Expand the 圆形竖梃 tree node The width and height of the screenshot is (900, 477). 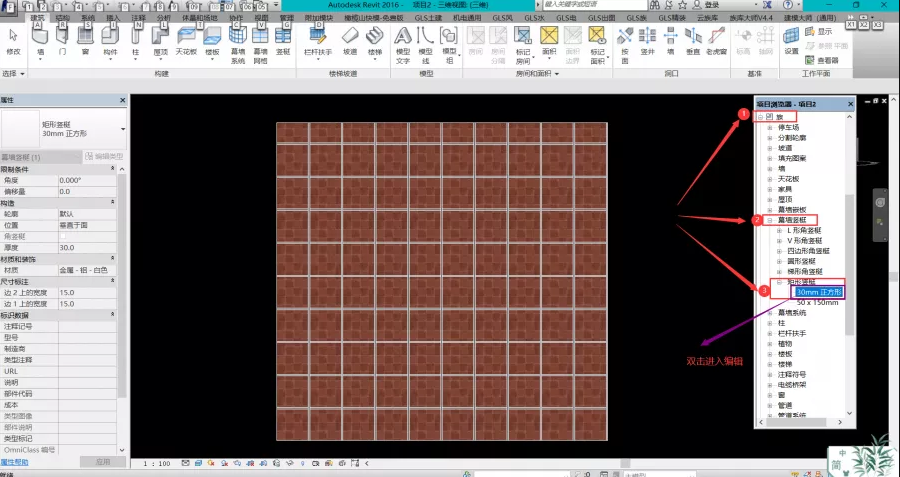pos(780,261)
